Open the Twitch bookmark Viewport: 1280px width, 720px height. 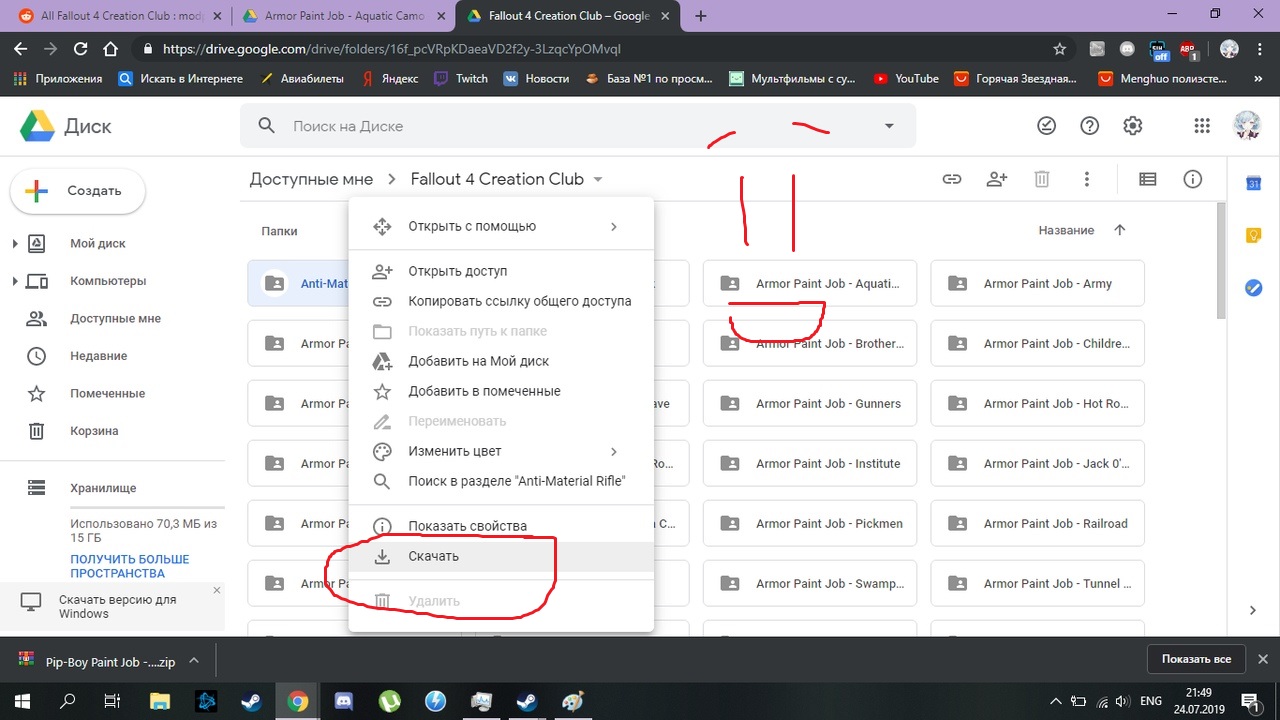(x=461, y=78)
